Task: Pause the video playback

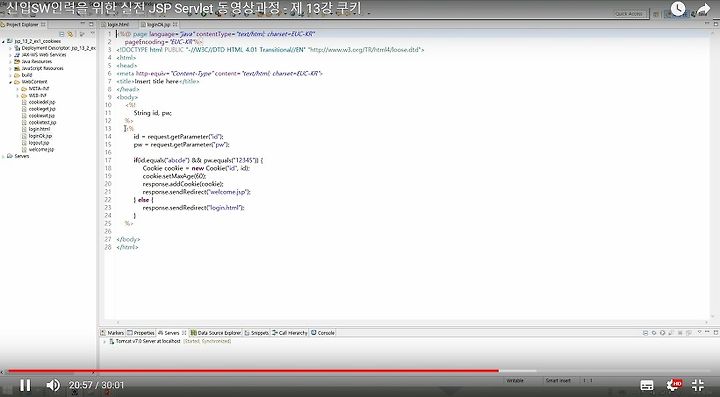Action: 25,385
